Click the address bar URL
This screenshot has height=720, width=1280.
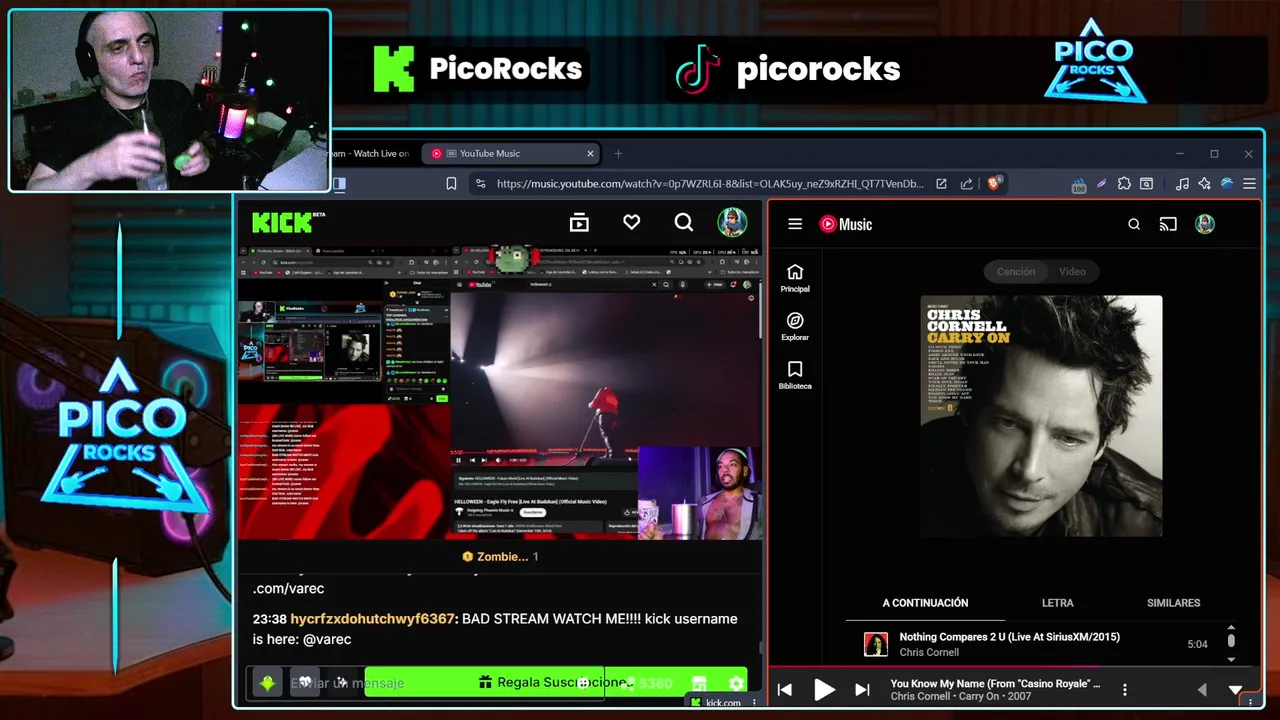click(x=710, y=183)
